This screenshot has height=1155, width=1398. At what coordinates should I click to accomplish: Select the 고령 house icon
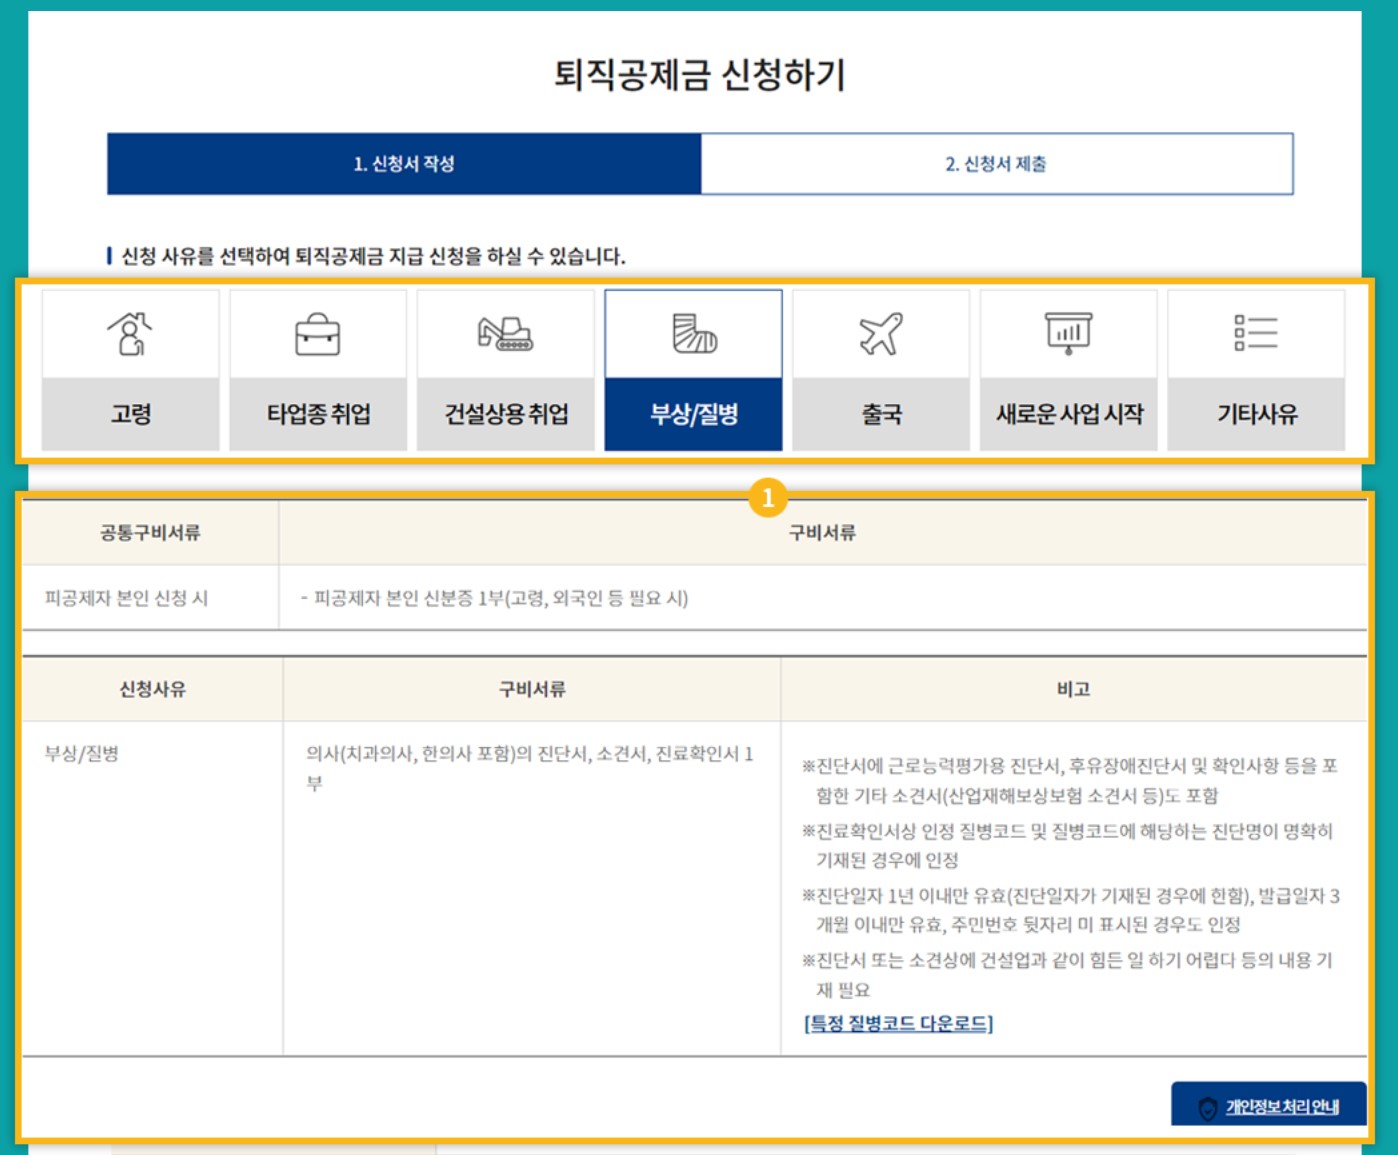tap(129, 334)
